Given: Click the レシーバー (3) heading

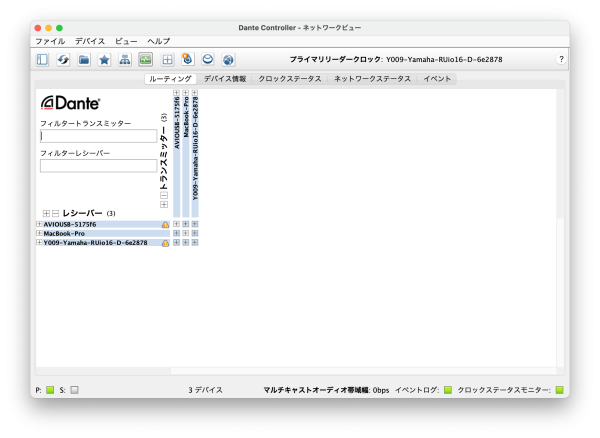Looking at the screenshot, I should click(89, 213).
